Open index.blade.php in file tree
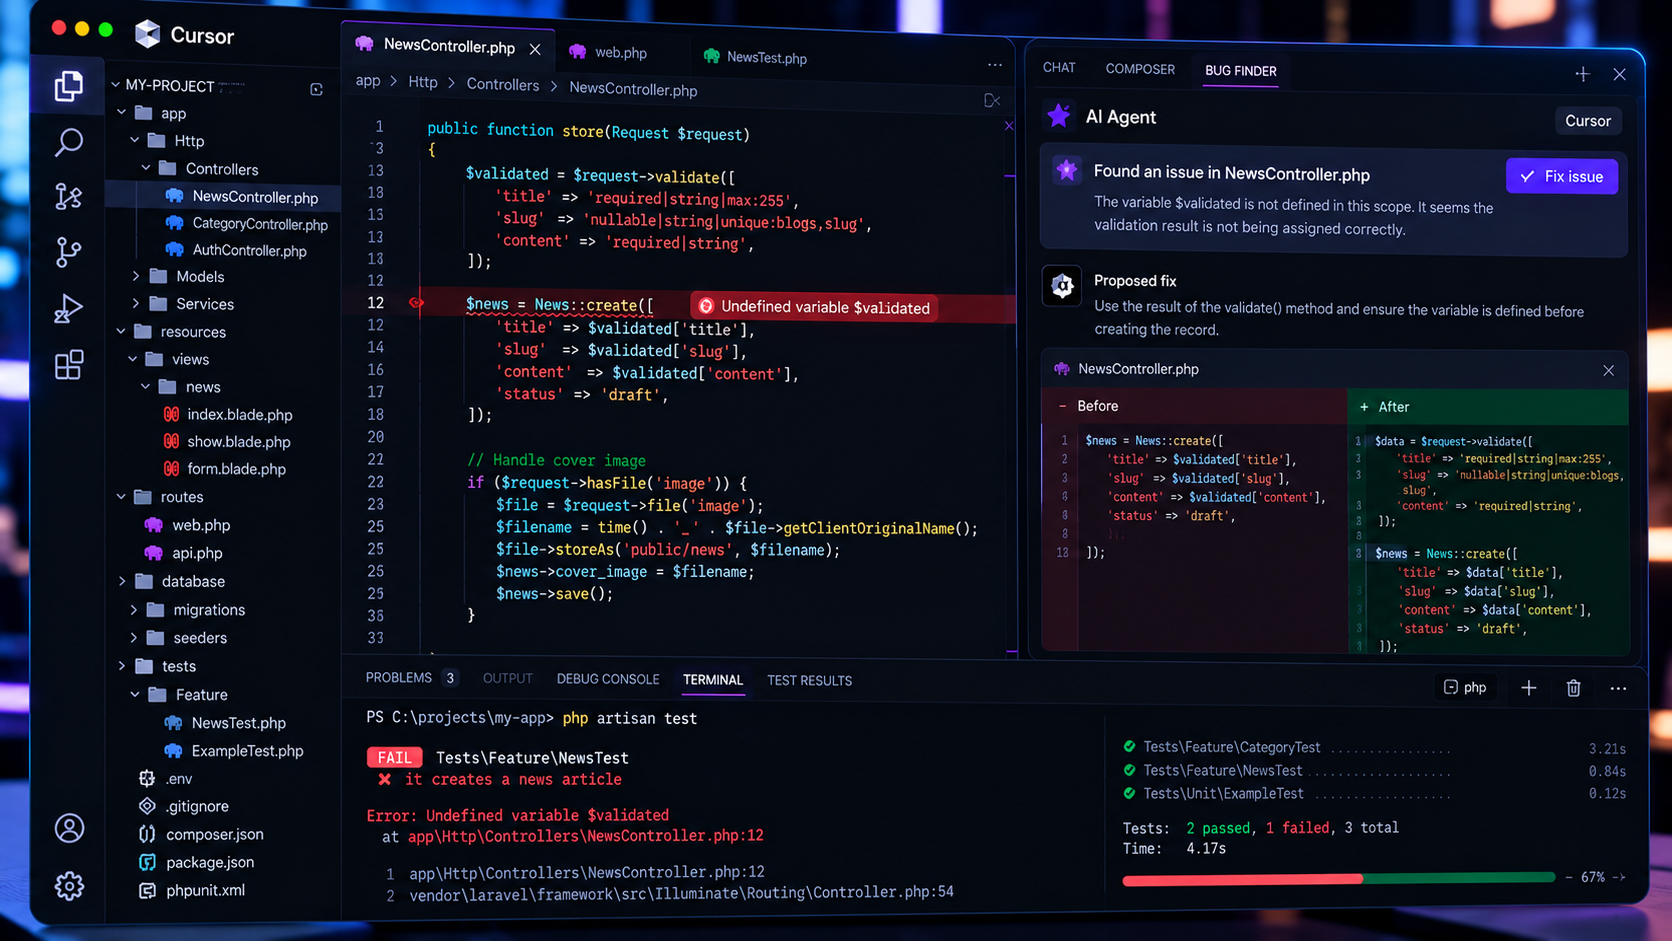This screenshot has width=1672, height=941. tap(228, 414)
